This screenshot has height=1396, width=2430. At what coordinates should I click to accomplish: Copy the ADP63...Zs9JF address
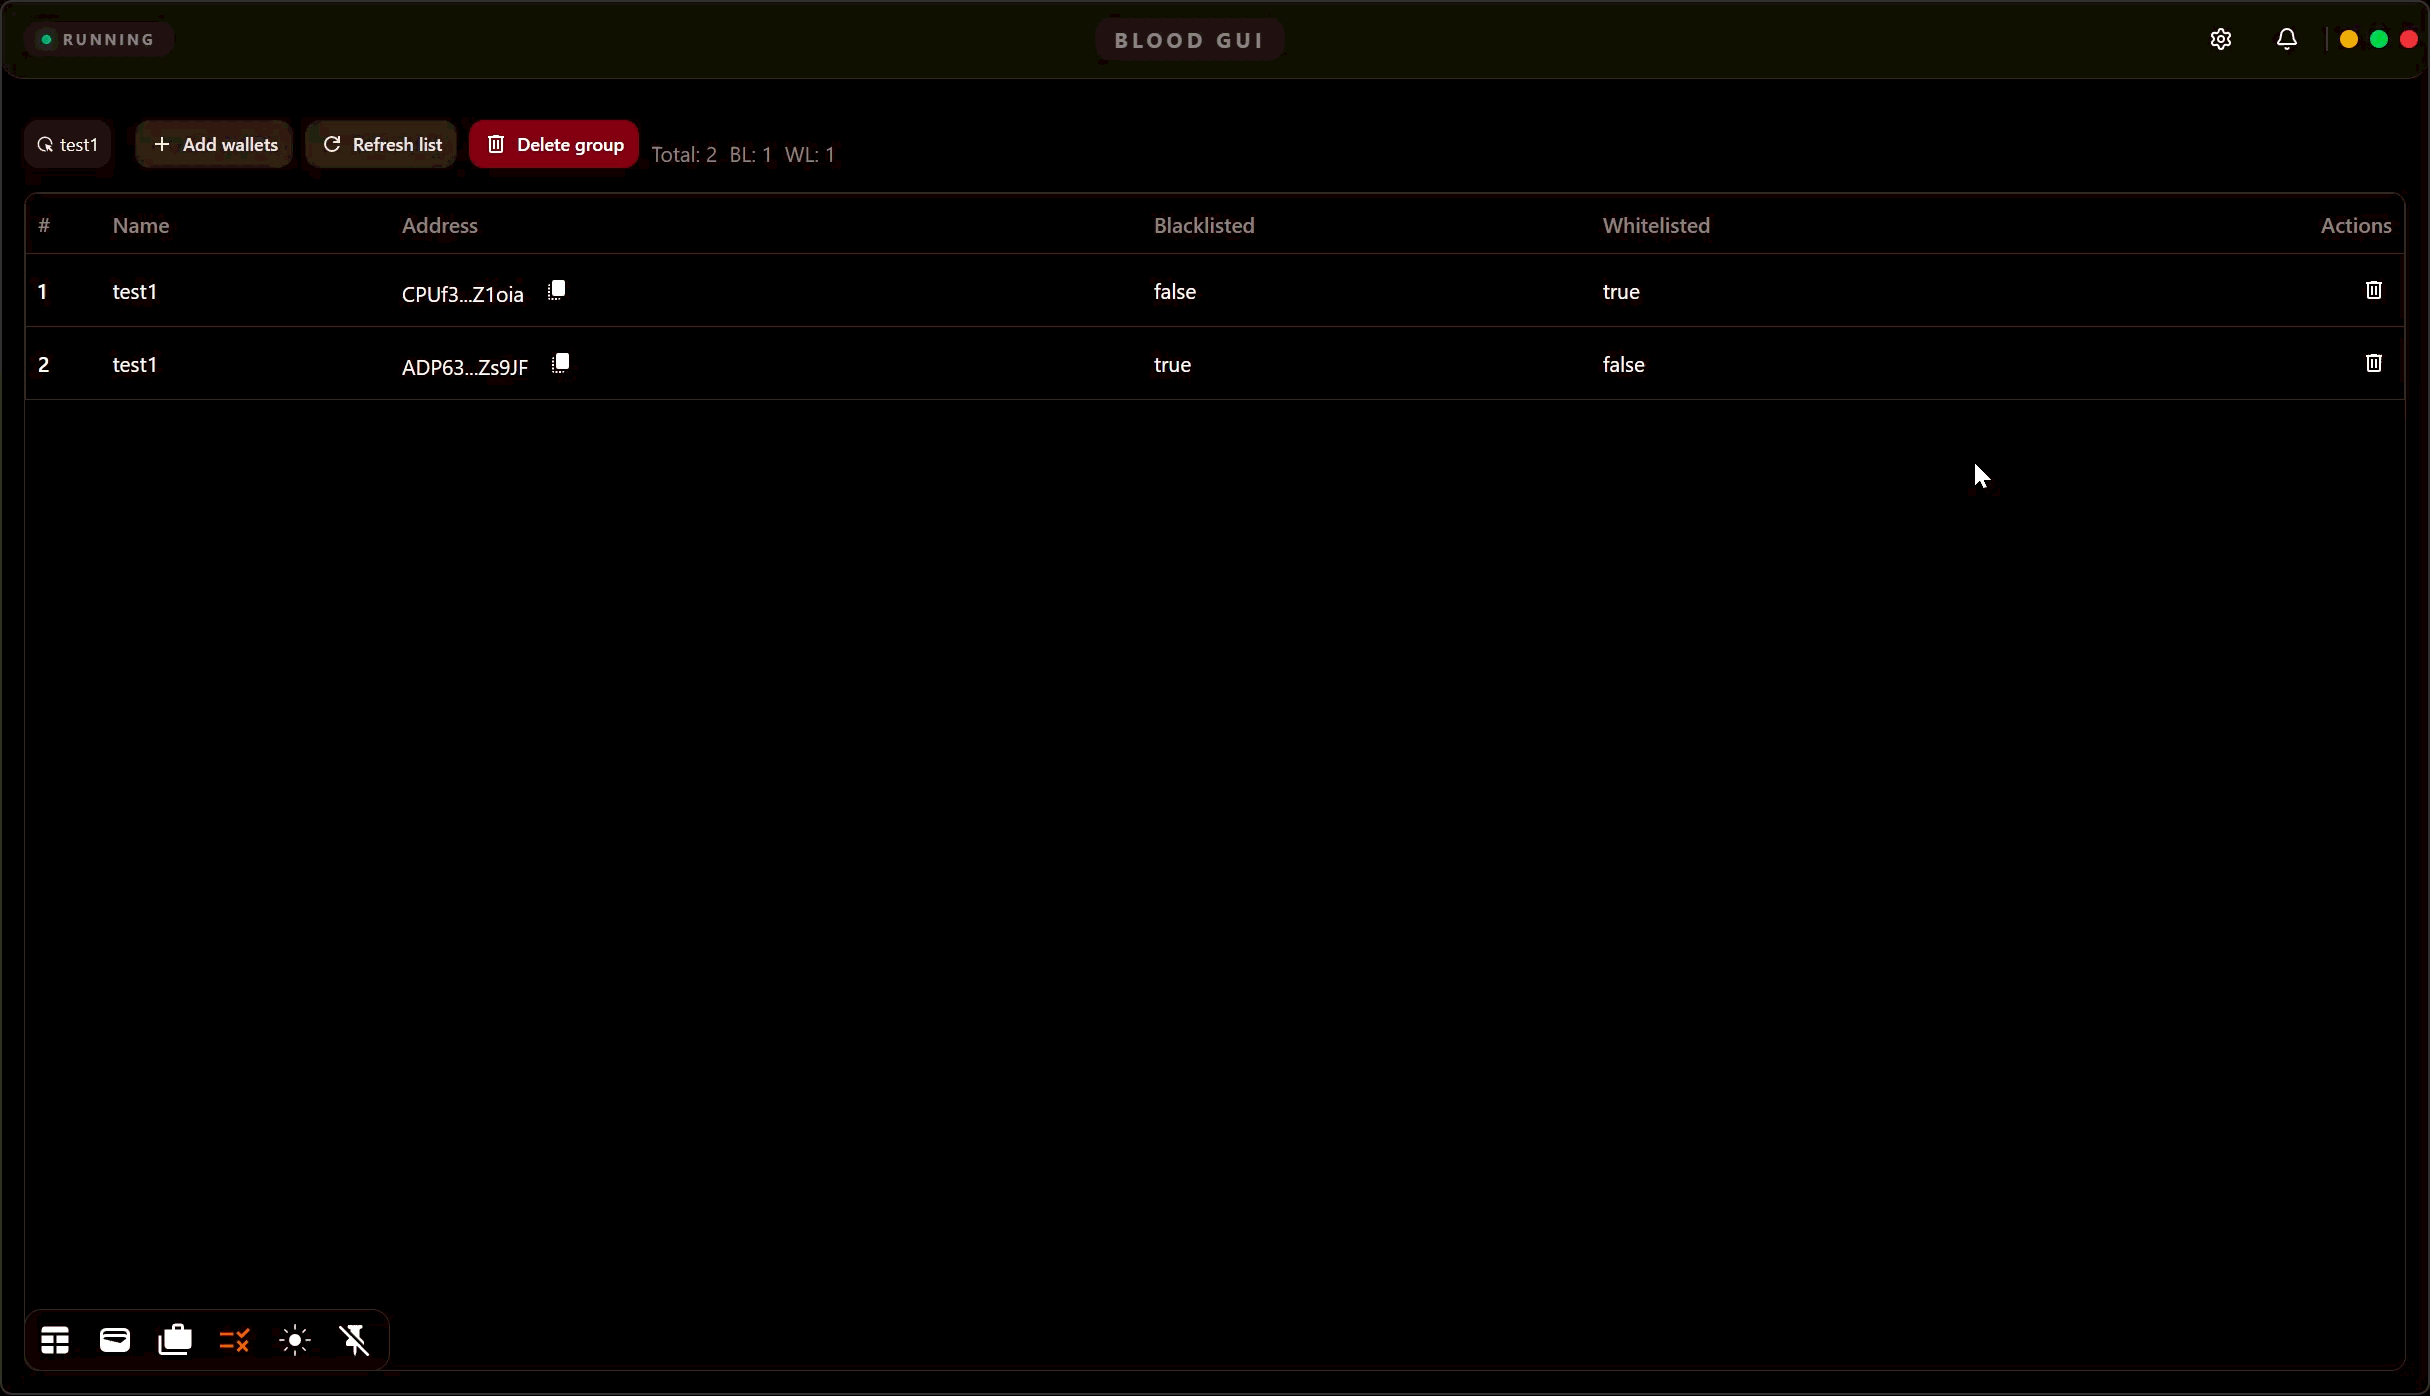click(561, 363)
